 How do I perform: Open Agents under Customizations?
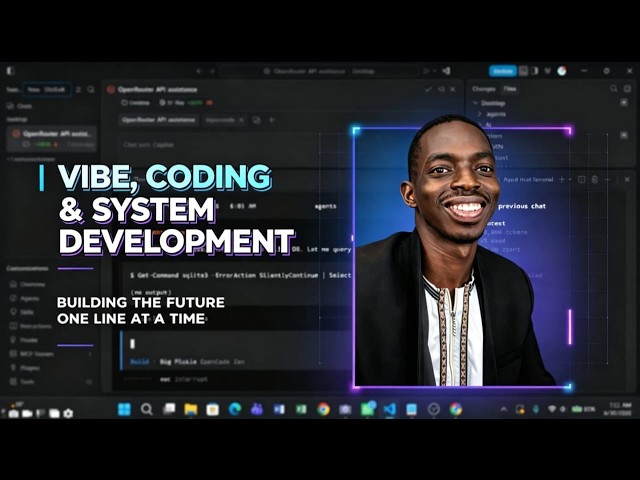[24, 298]
